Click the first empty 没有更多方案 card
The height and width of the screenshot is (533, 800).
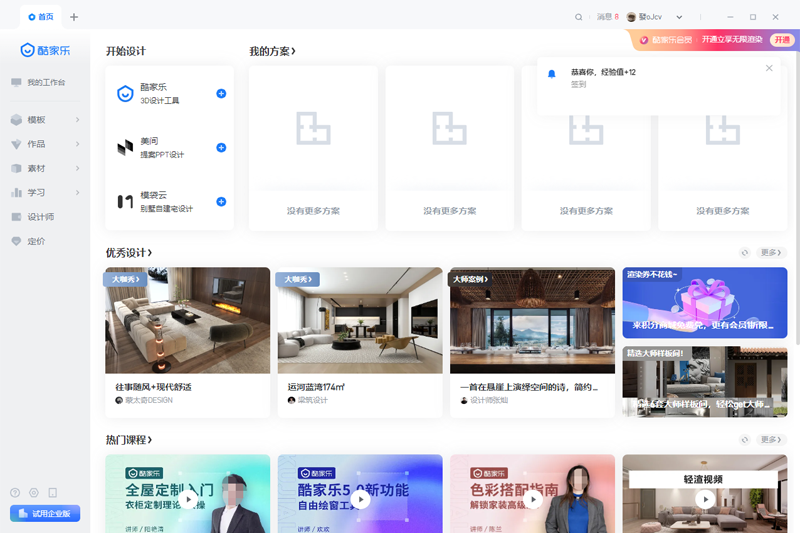[313, 148]
